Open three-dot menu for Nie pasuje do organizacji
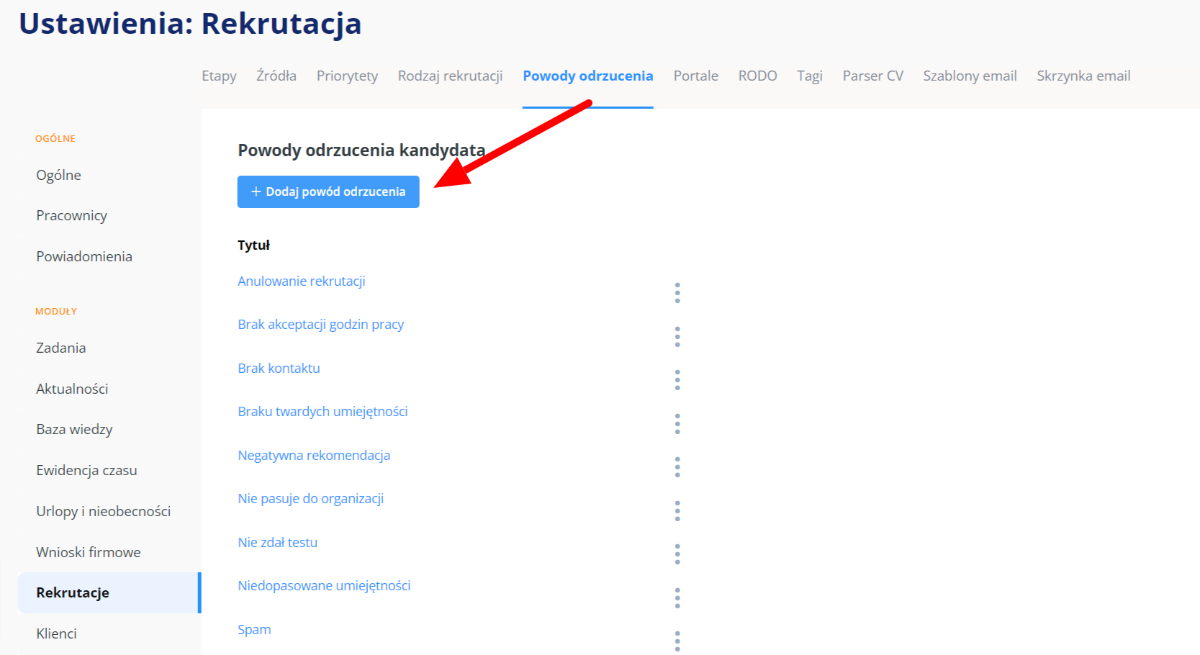The width and height of the screenshot is (1200, 655). click(677, 511)
